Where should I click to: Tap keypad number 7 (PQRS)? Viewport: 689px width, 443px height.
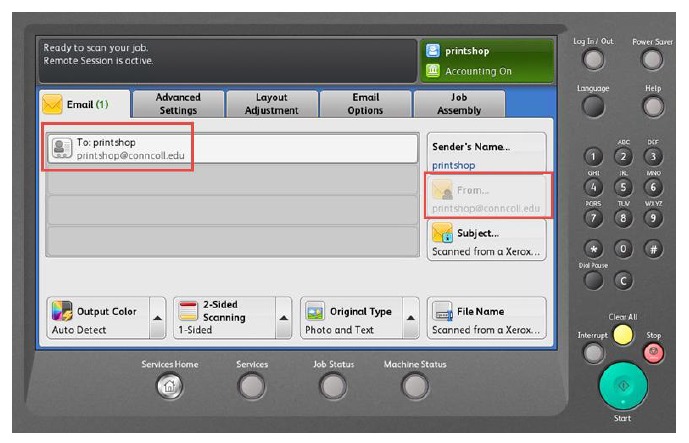point(593,218)
